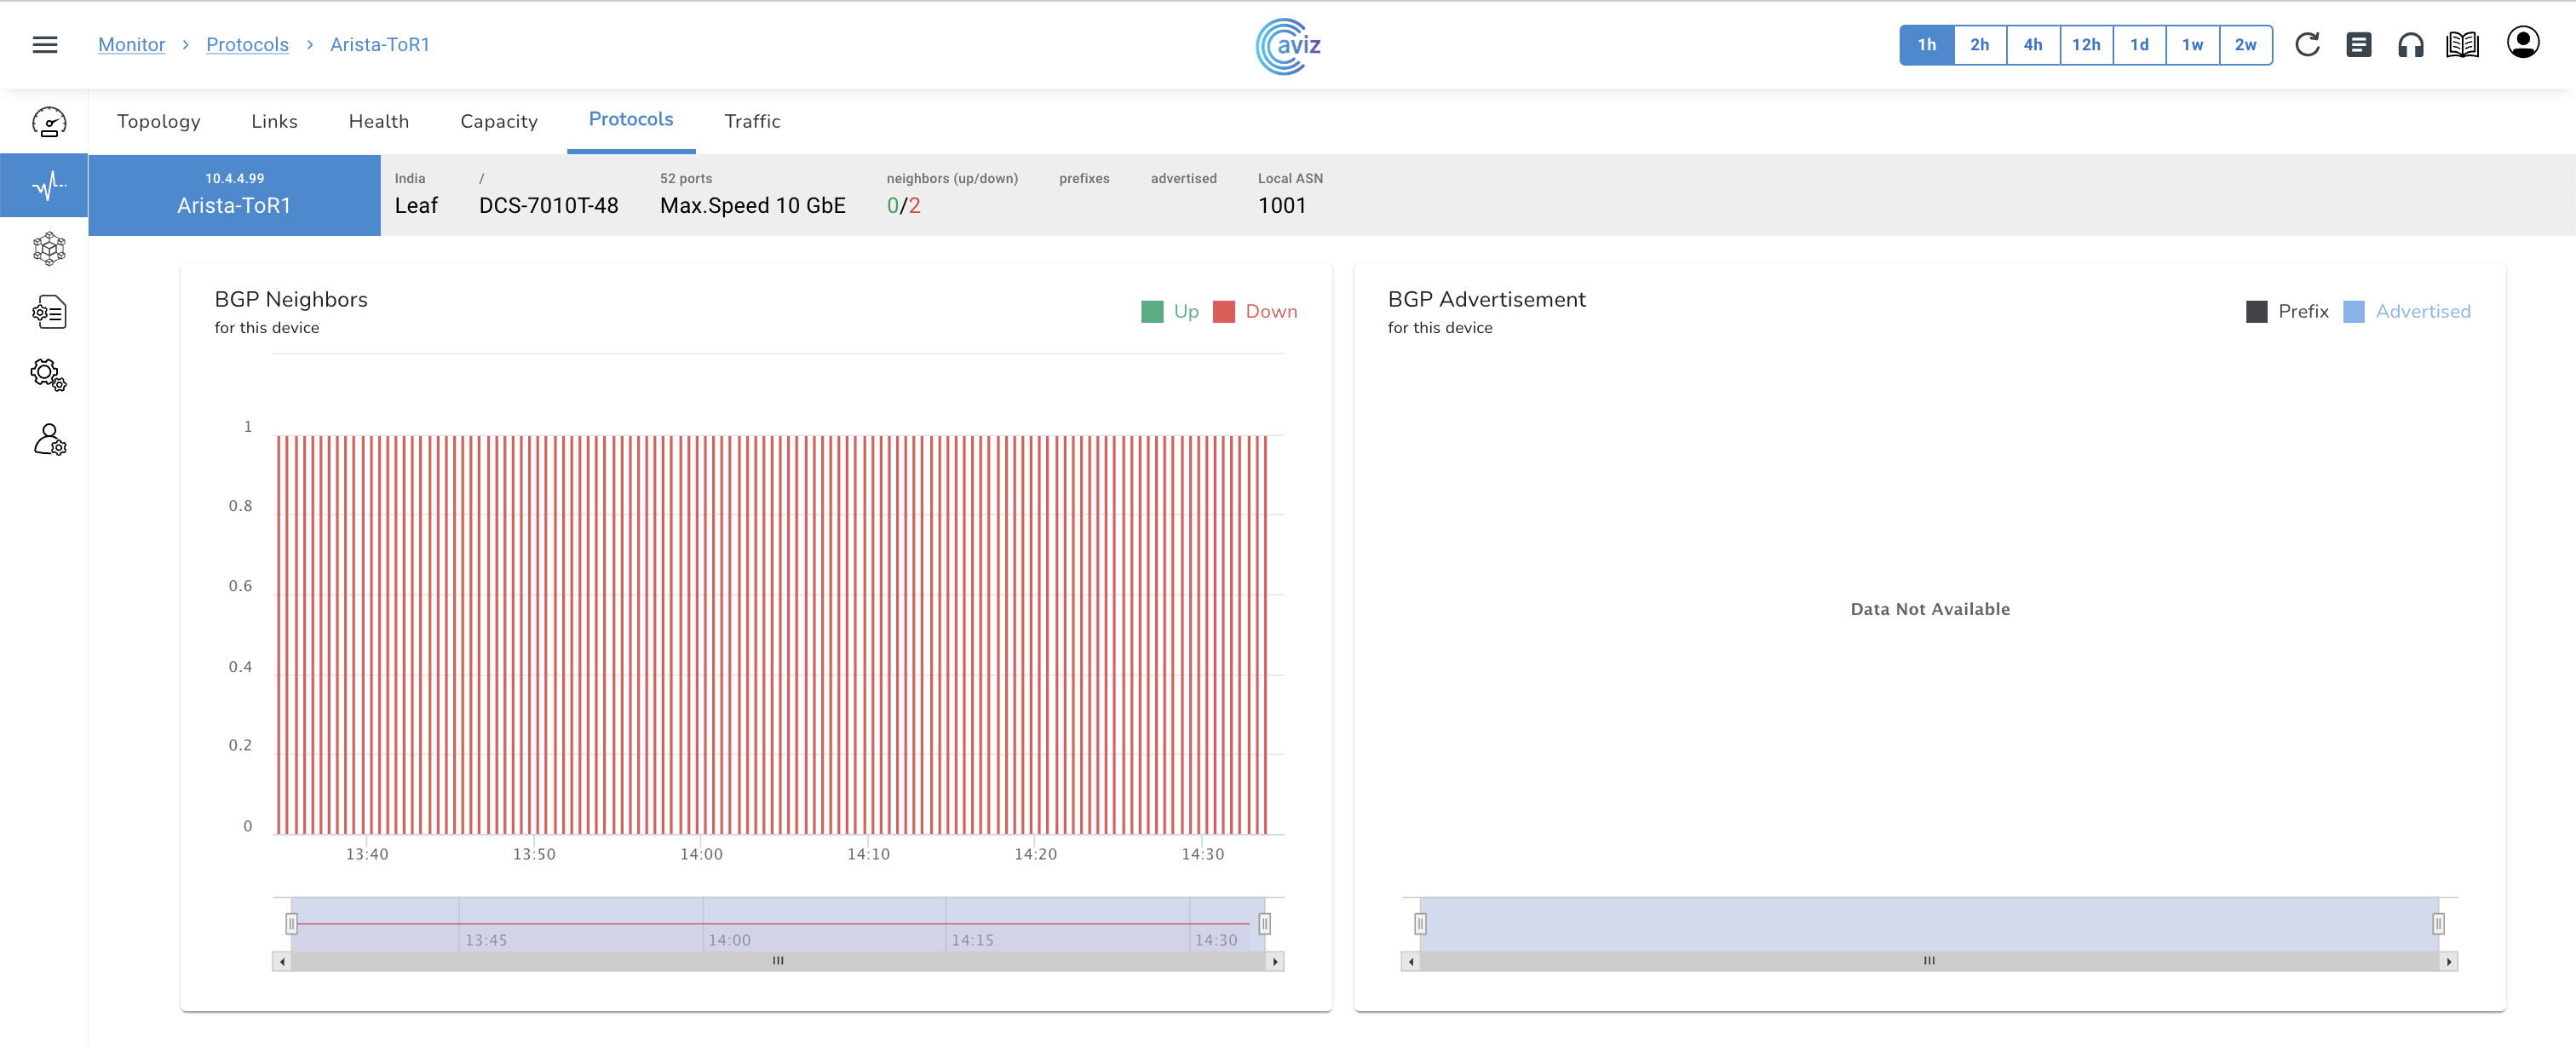This screenshot has height=1046, width=2576.
Task: Switch to the Traffic tab
Action: pos(752,121)
